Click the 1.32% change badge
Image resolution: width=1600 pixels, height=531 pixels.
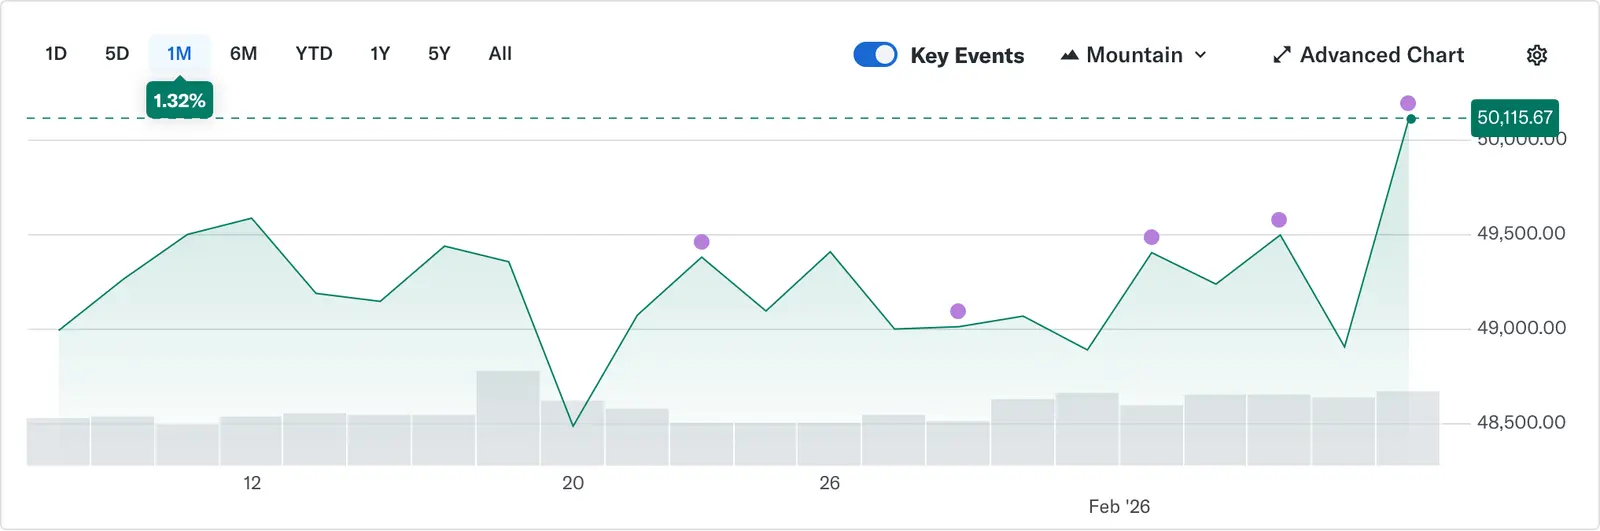click(179, 101)
